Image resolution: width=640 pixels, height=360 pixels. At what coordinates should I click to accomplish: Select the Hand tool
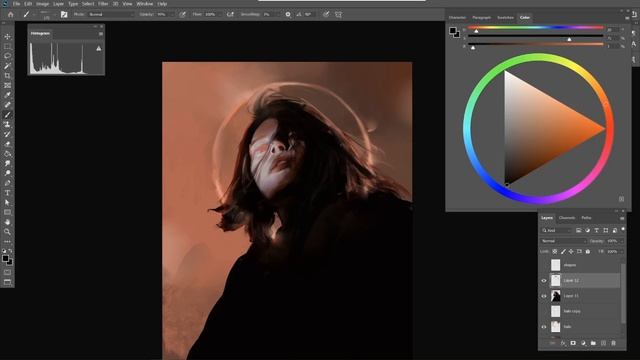(x=7, y=222)
